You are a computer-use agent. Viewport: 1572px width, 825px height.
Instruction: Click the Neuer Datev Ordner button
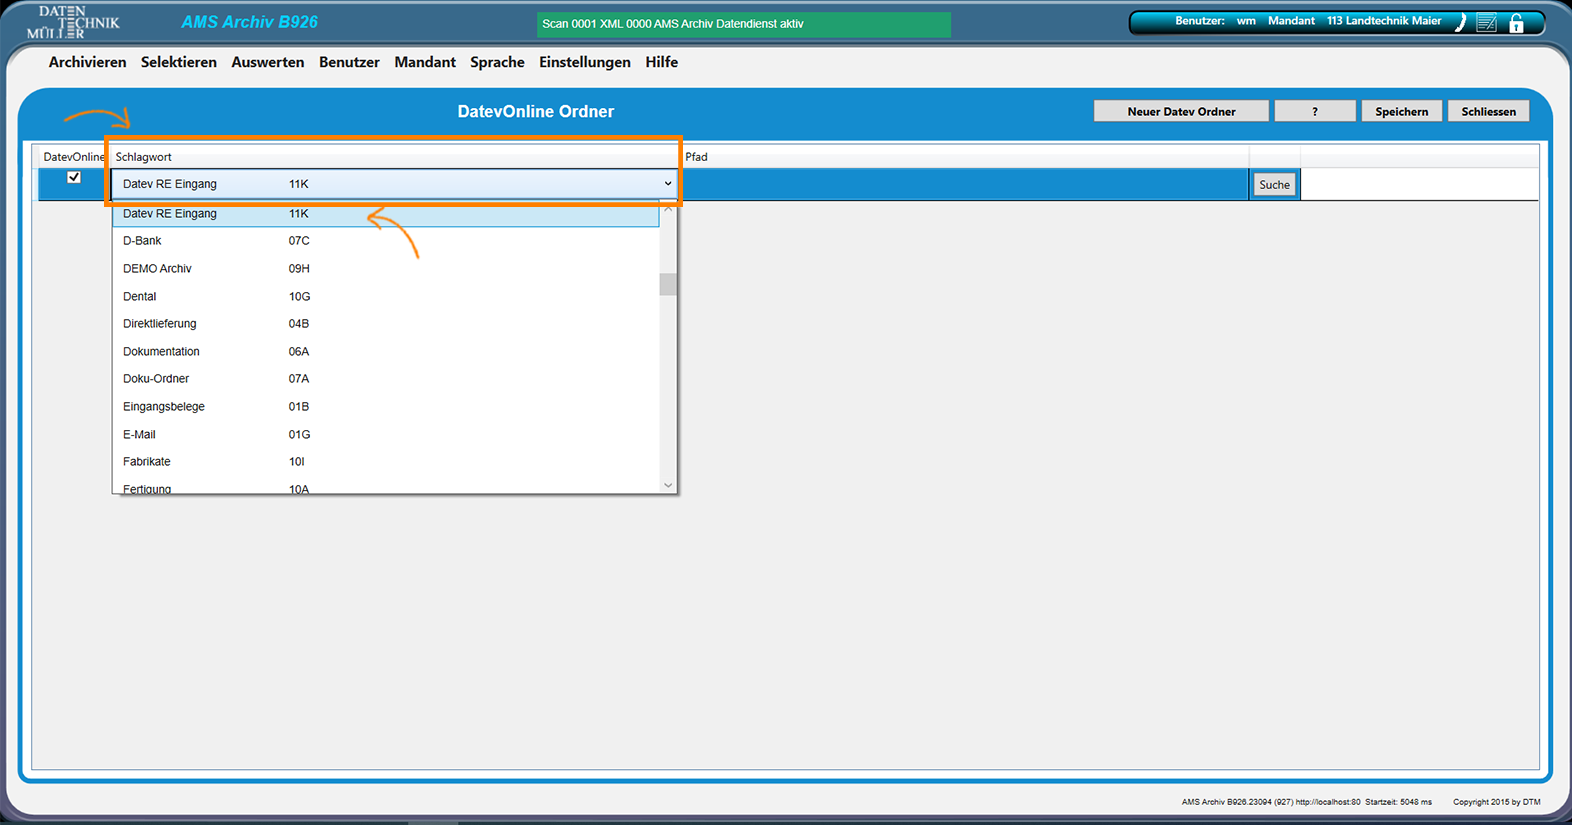coord(1181,111)
